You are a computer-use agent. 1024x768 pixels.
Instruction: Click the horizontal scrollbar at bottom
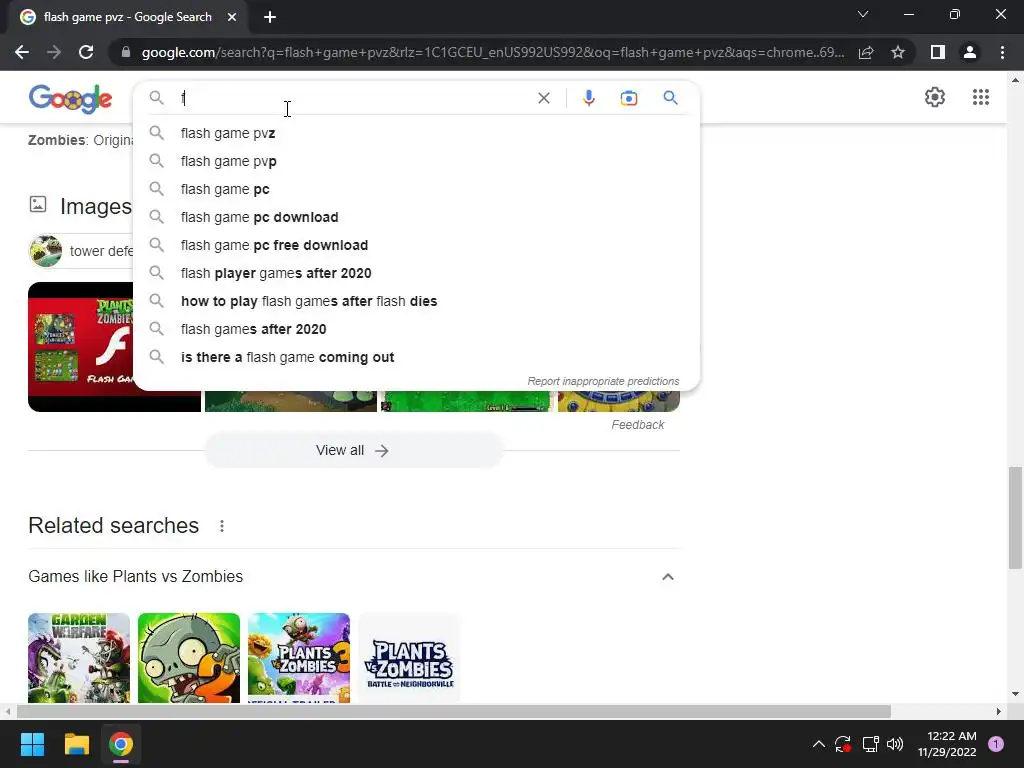tap(454, 711)
